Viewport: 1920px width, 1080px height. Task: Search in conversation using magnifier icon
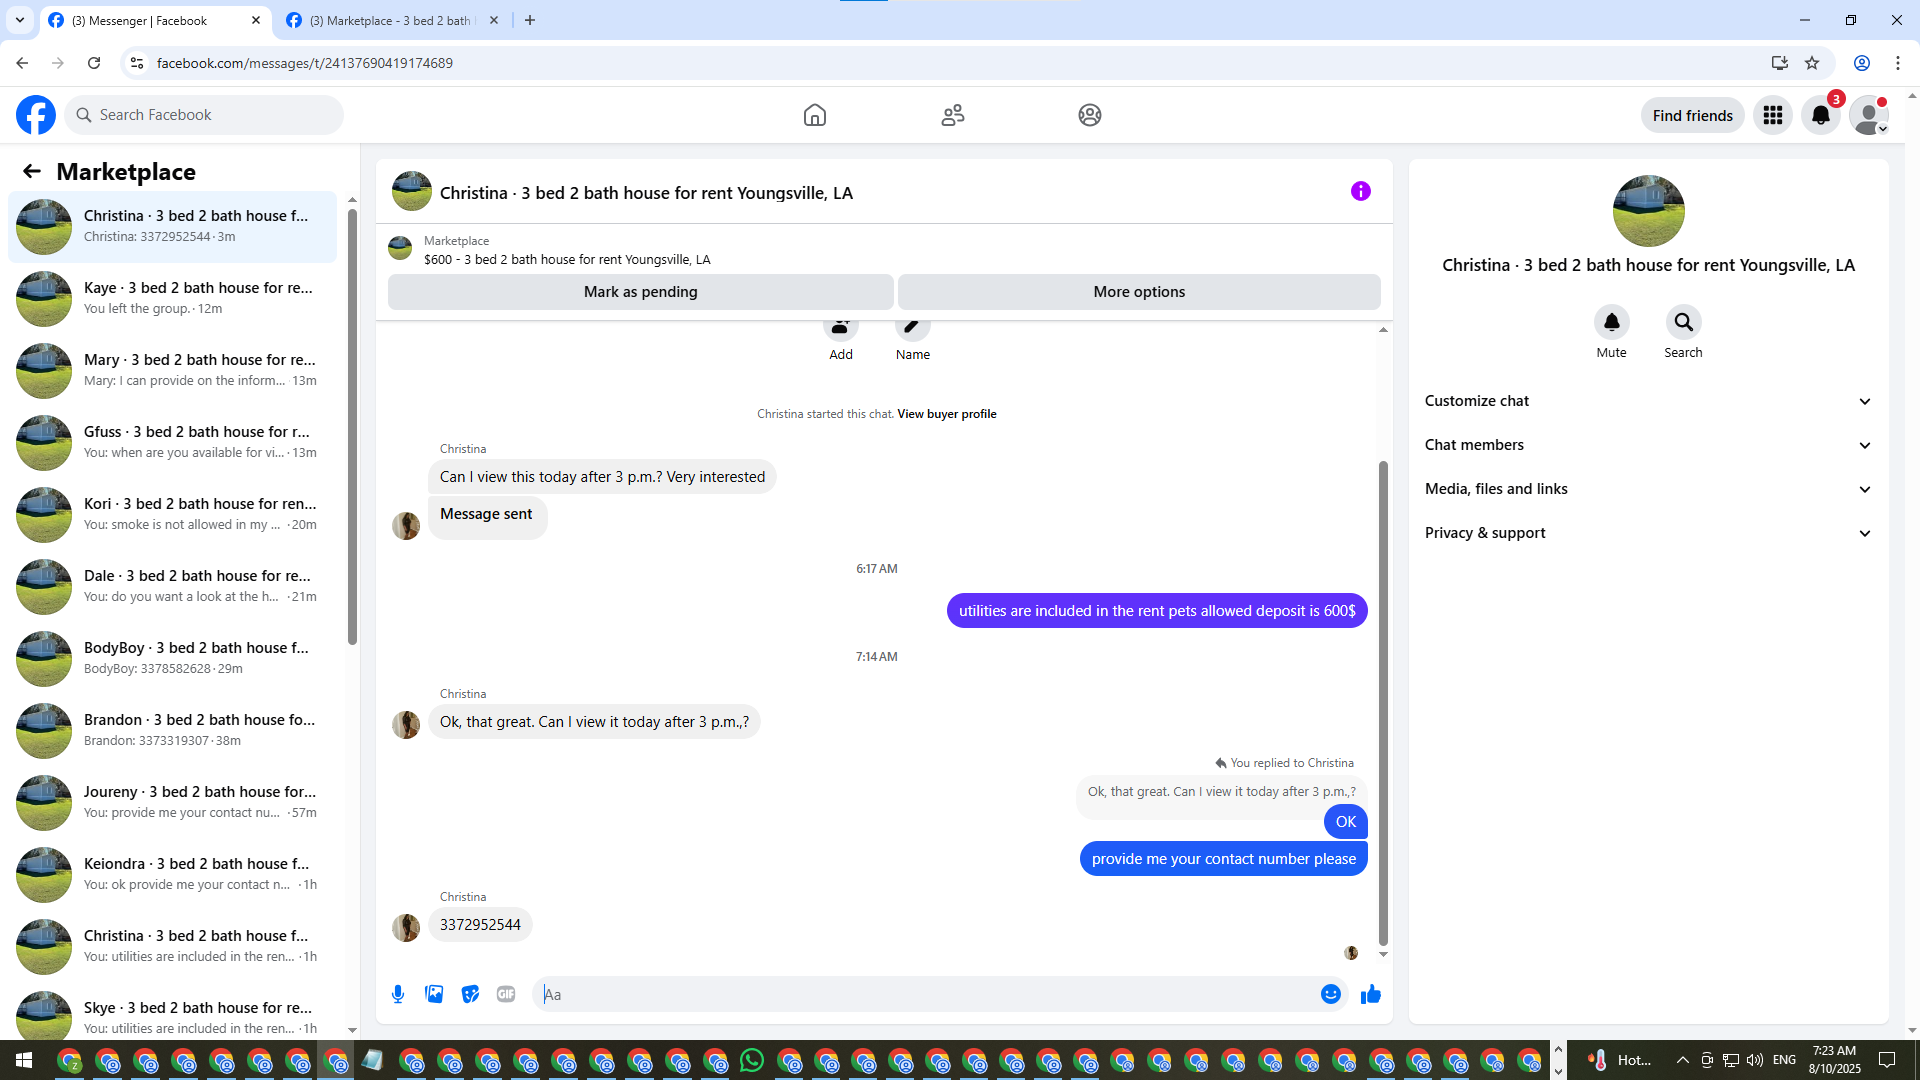point(1683,322)
